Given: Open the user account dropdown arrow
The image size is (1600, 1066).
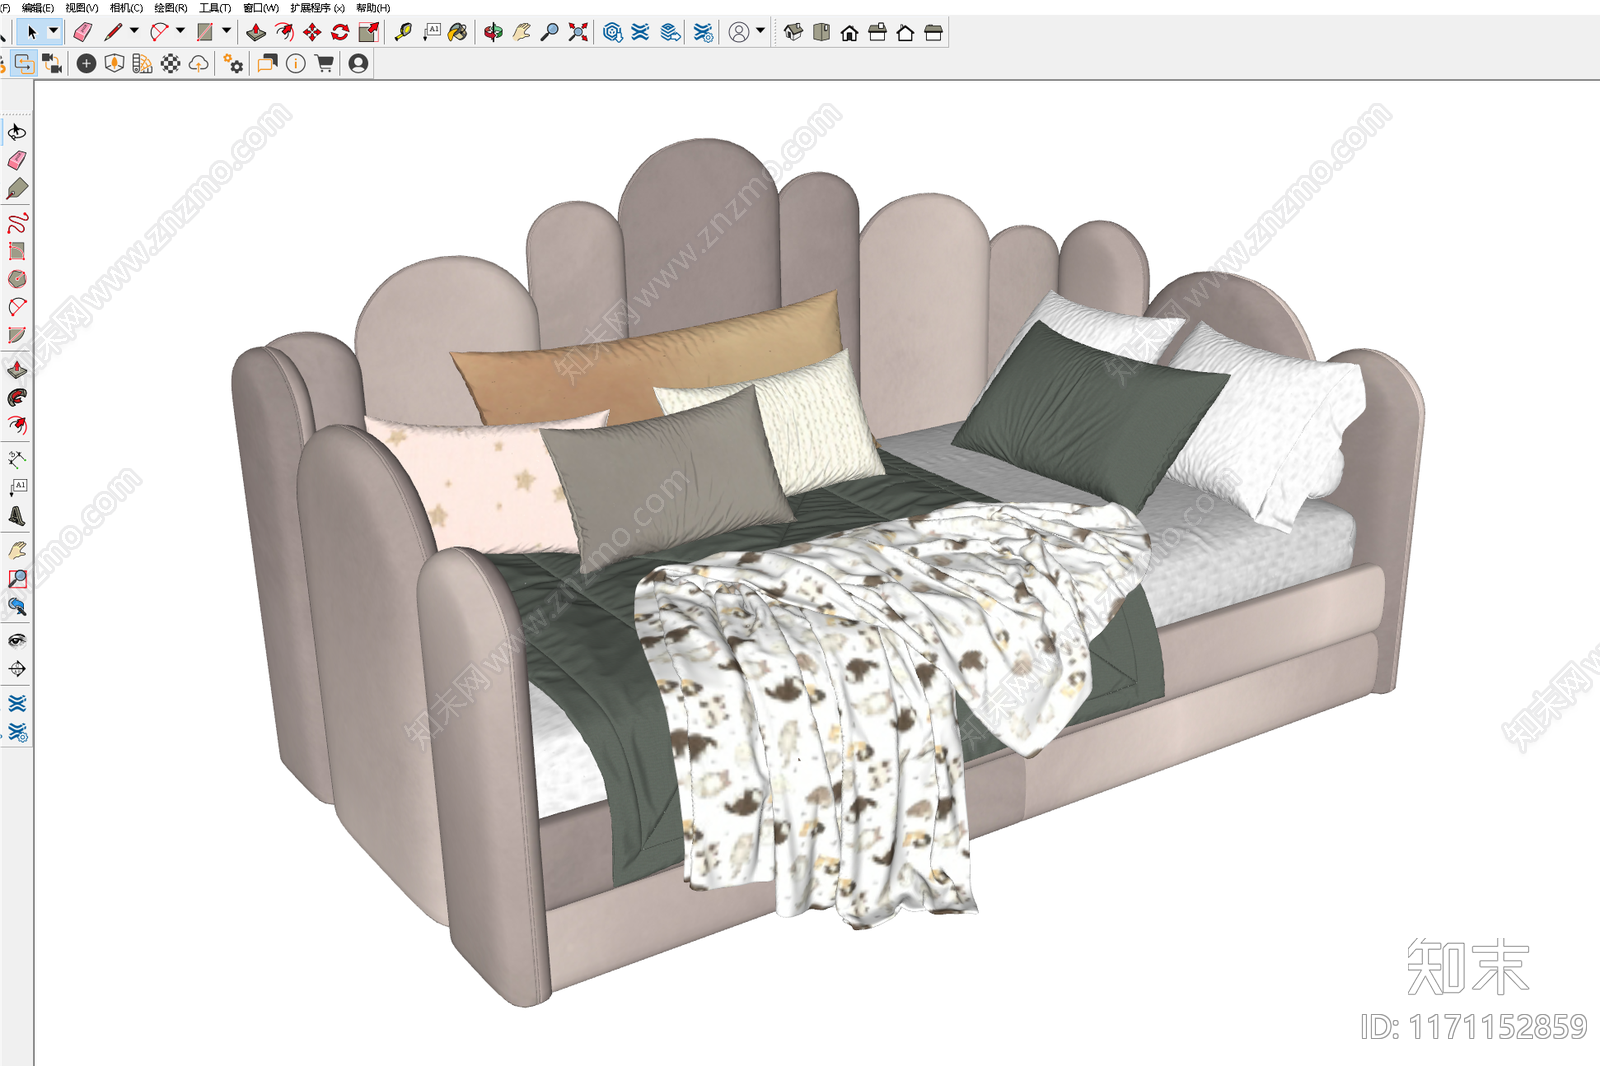Looking at the screenshot, I should (x=760, y=31).
